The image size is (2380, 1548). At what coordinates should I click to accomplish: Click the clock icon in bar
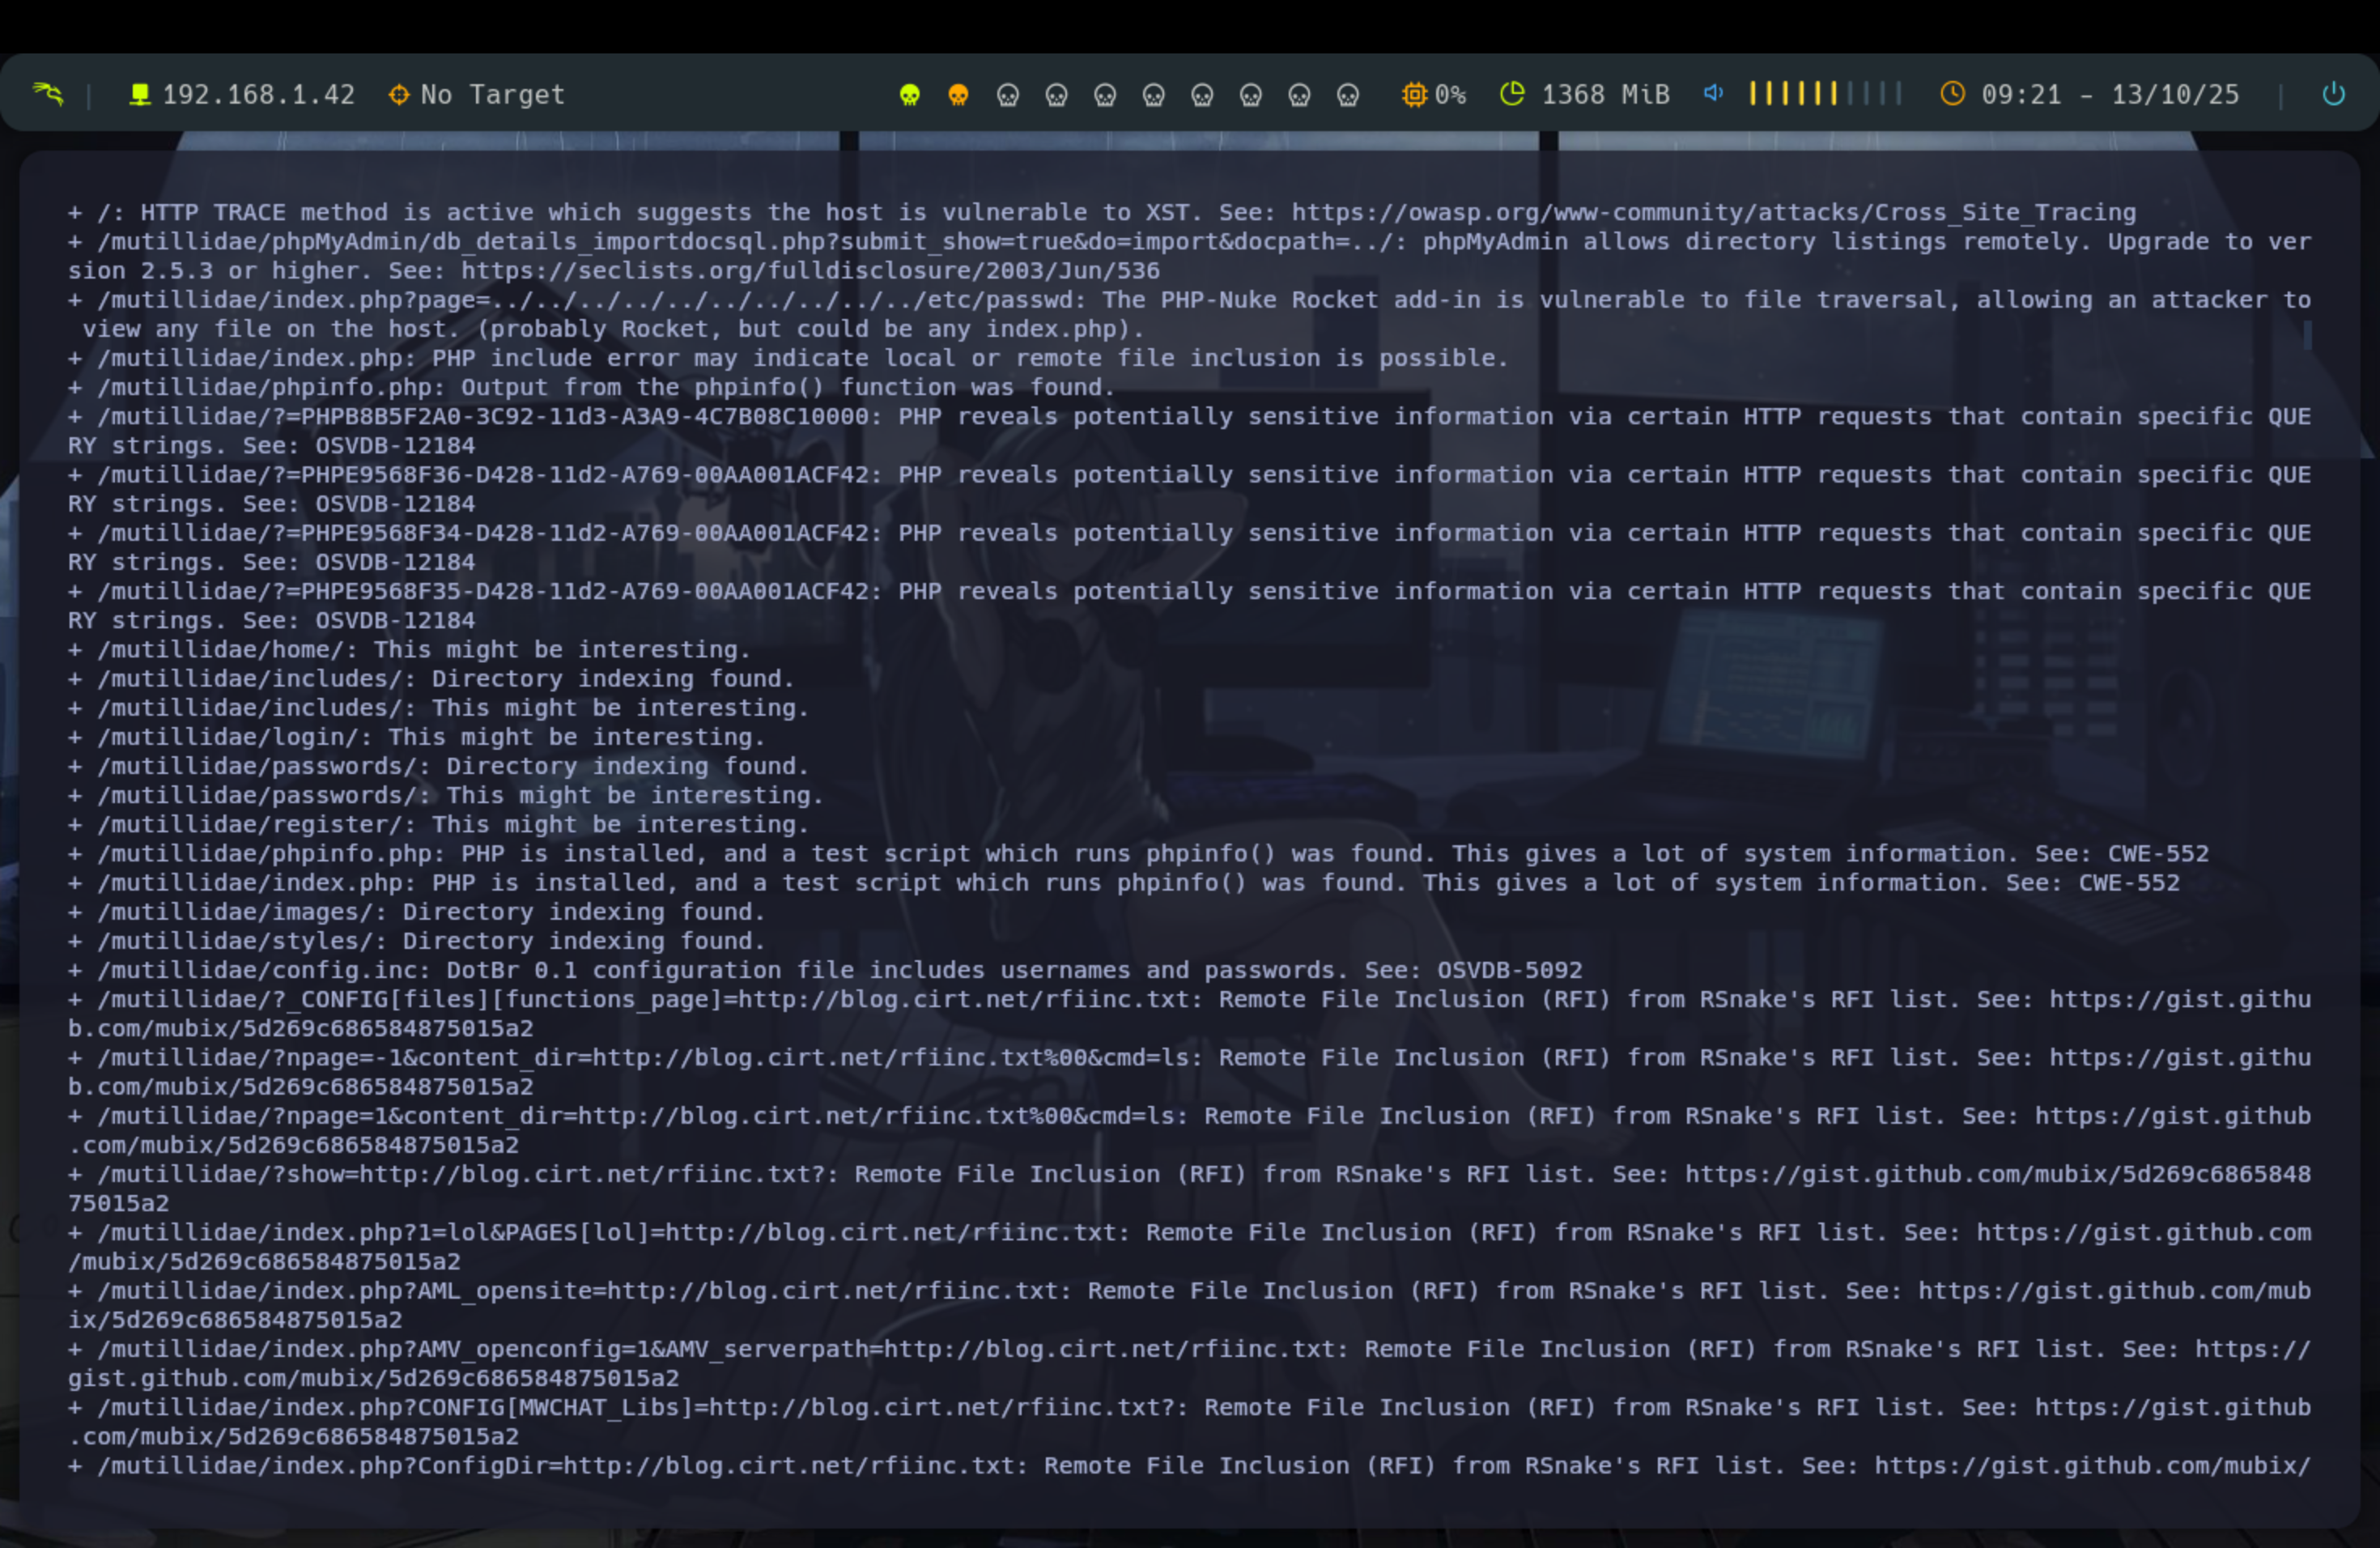[x=1952, y=94]
